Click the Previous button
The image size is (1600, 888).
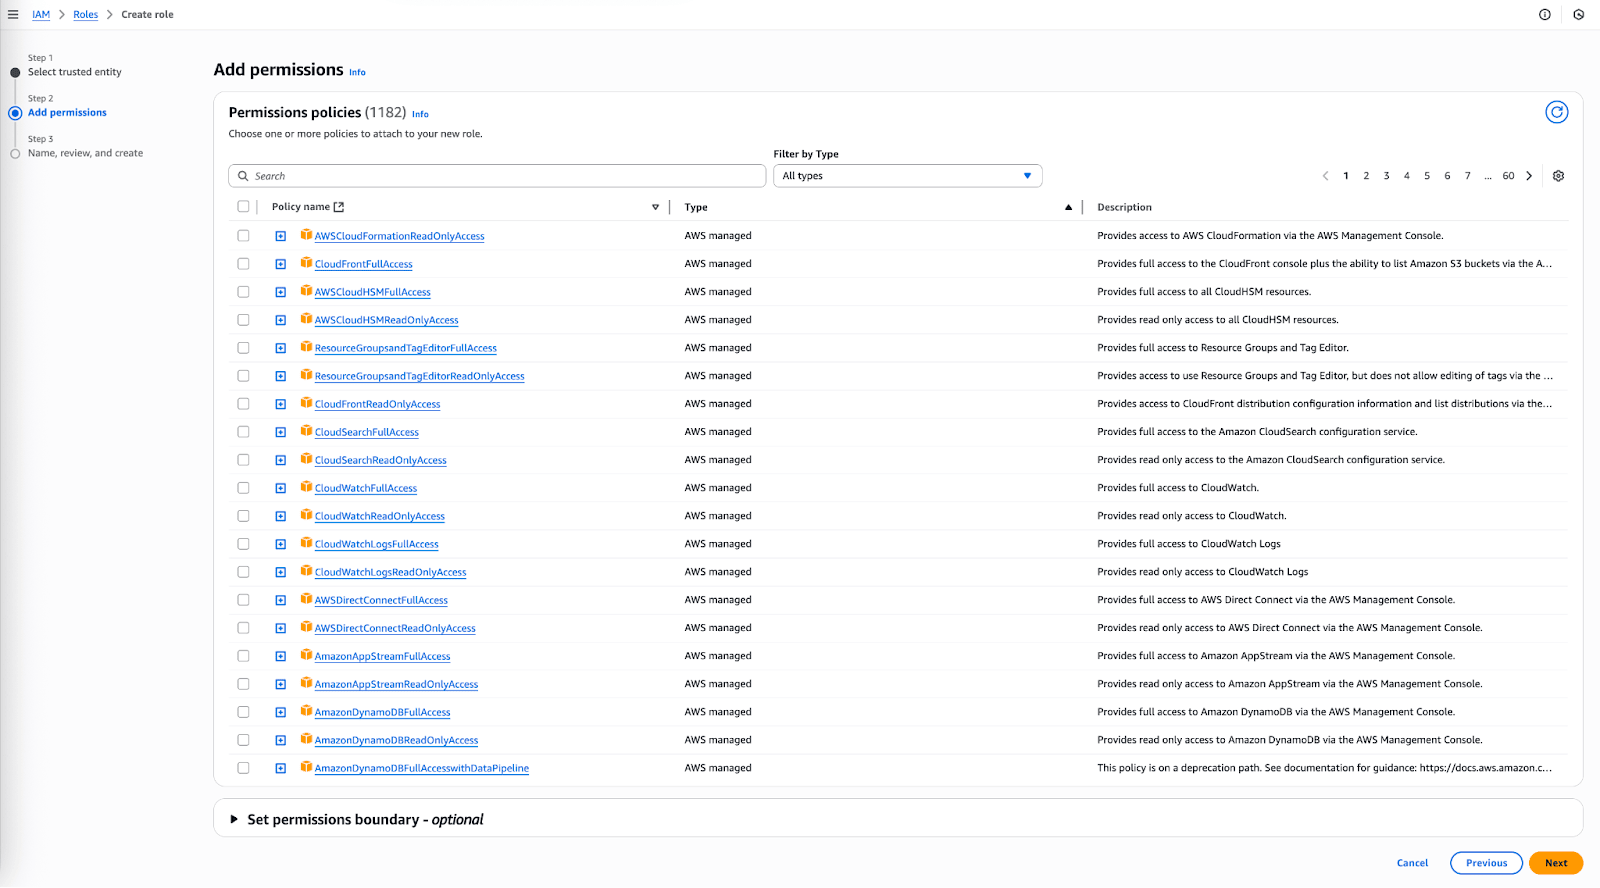point(1486,863)
